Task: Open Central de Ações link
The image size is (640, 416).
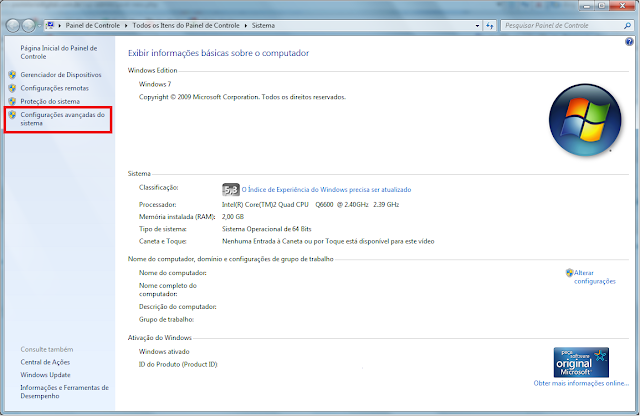Action: pos(45,362)
